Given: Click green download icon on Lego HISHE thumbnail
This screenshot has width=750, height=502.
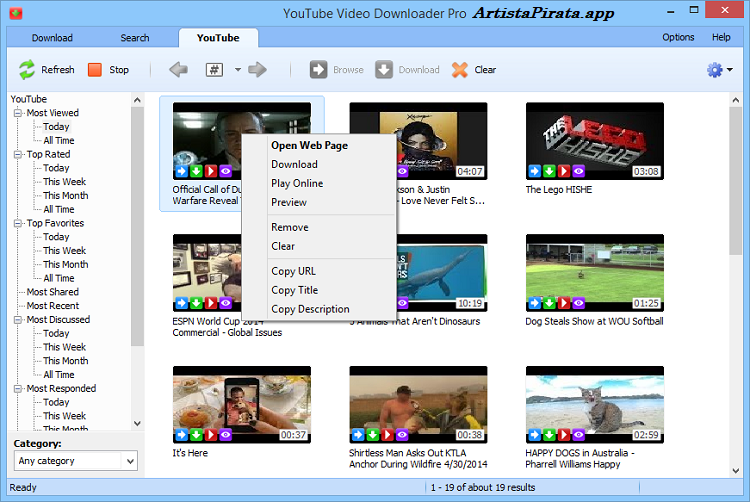Looking at the screenshot, I should [549, 171].
